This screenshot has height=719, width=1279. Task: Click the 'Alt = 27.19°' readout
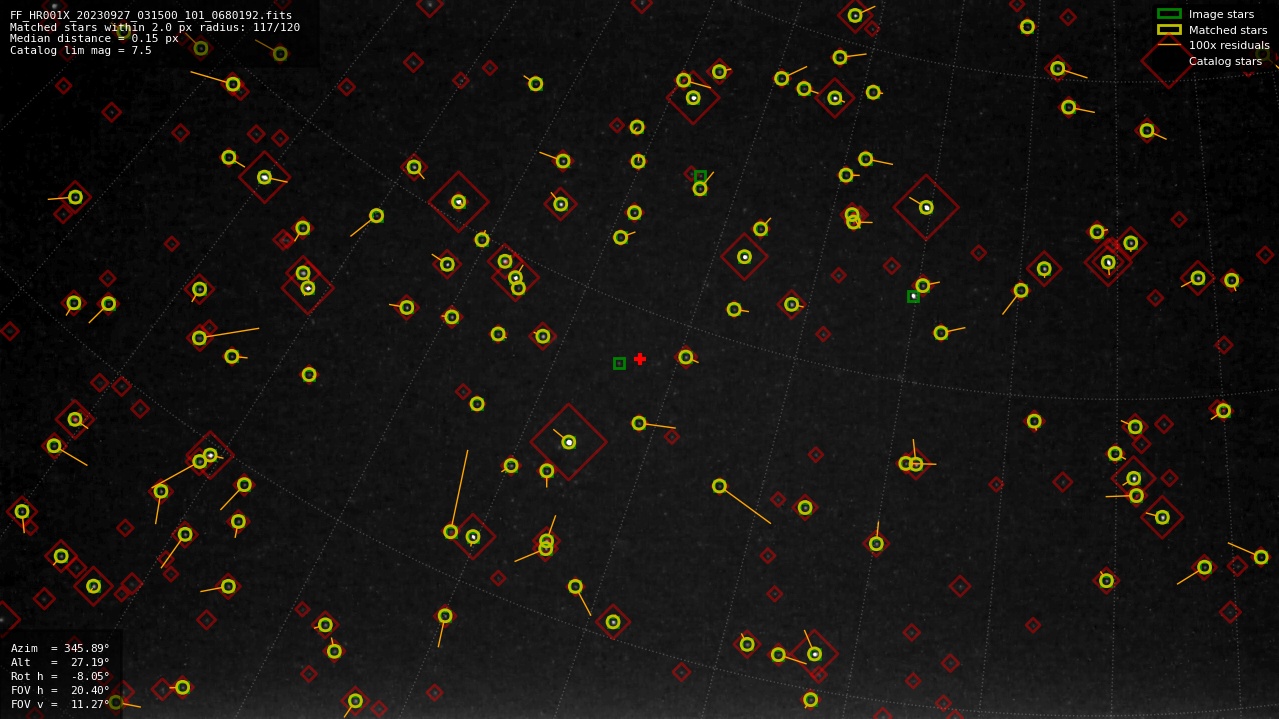tap(60, 662)
